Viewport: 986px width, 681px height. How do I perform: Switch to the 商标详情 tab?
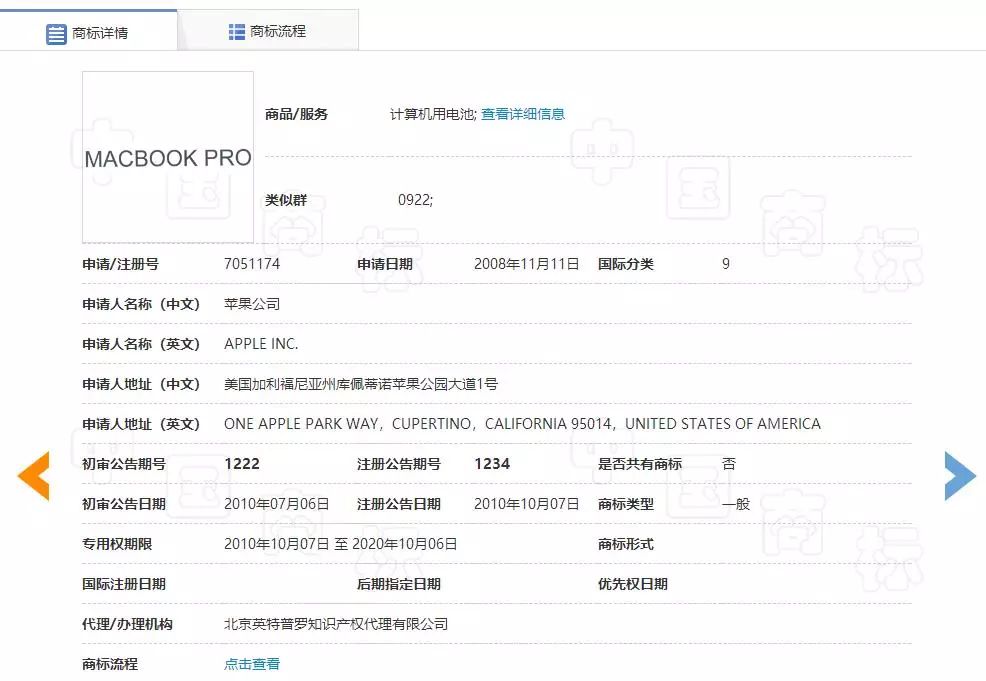pos(89,30)
